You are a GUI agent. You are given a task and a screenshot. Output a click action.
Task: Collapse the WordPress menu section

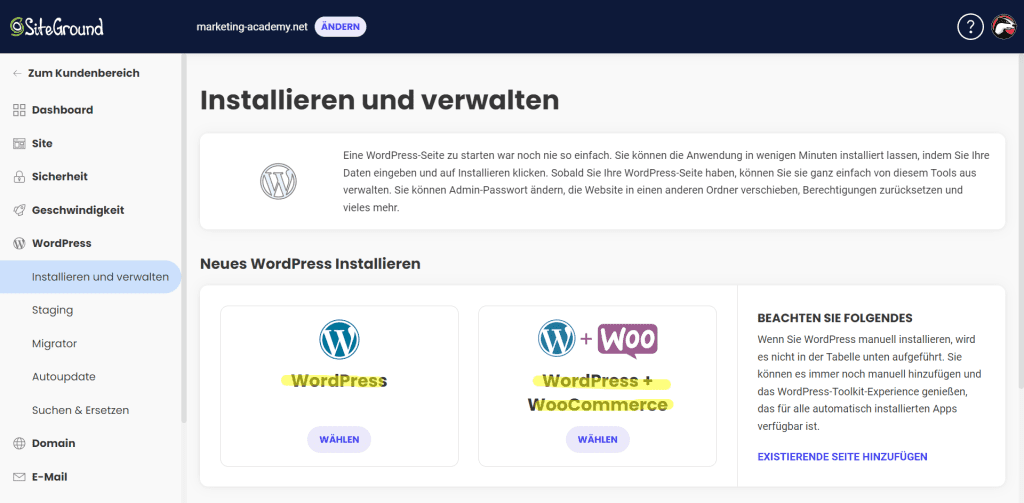(x=61, y=244)
